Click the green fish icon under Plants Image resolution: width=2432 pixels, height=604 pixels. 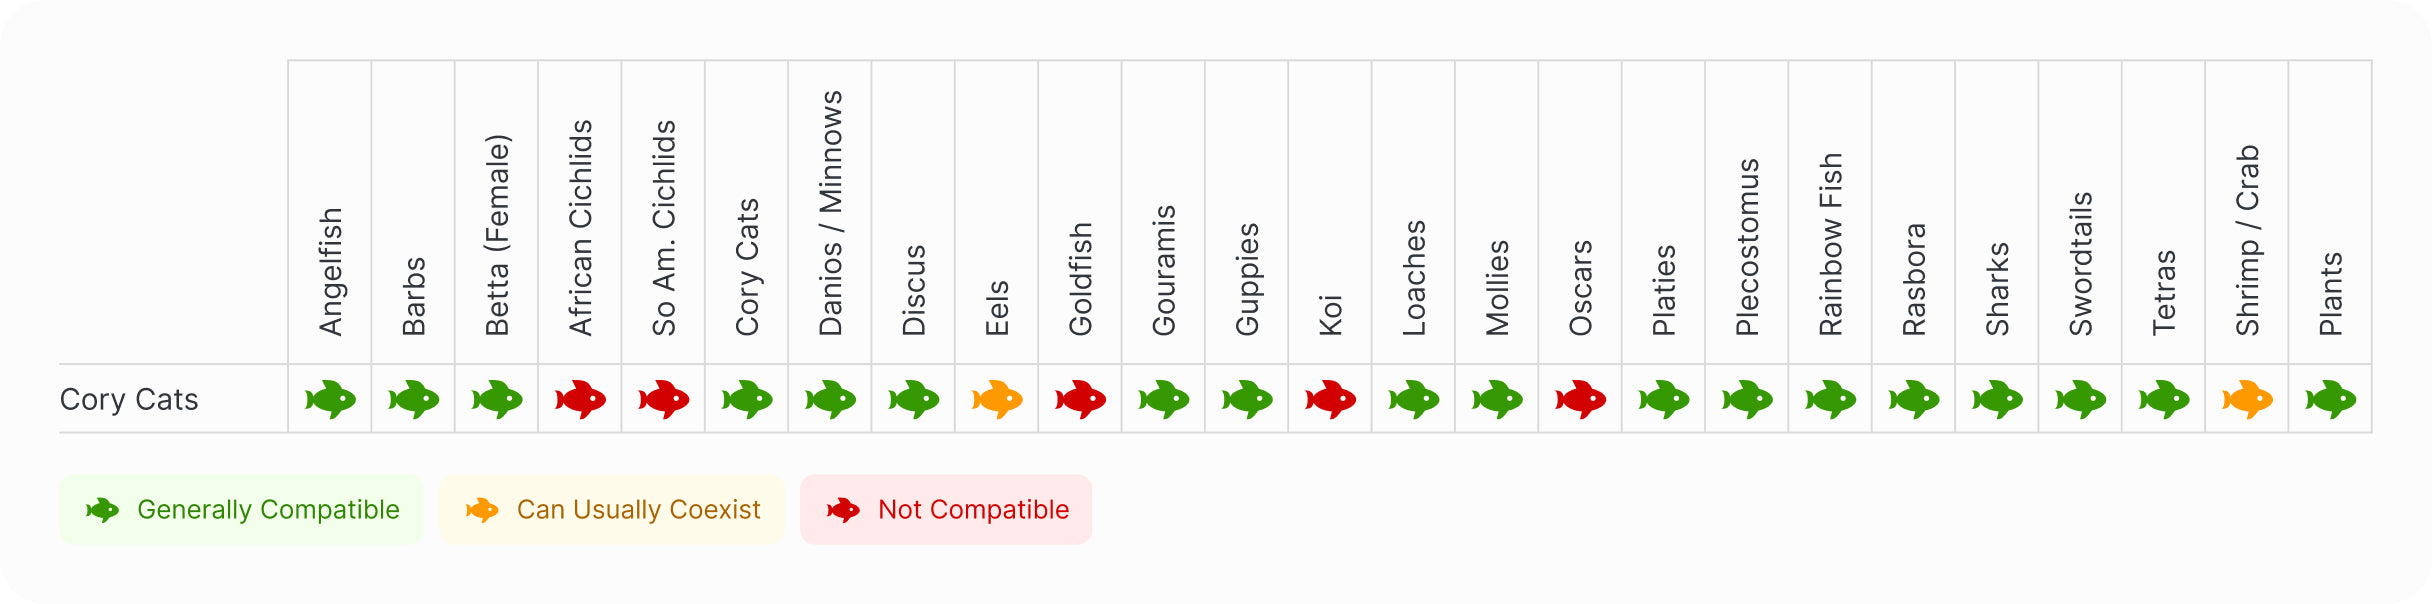coord(2330,399)
